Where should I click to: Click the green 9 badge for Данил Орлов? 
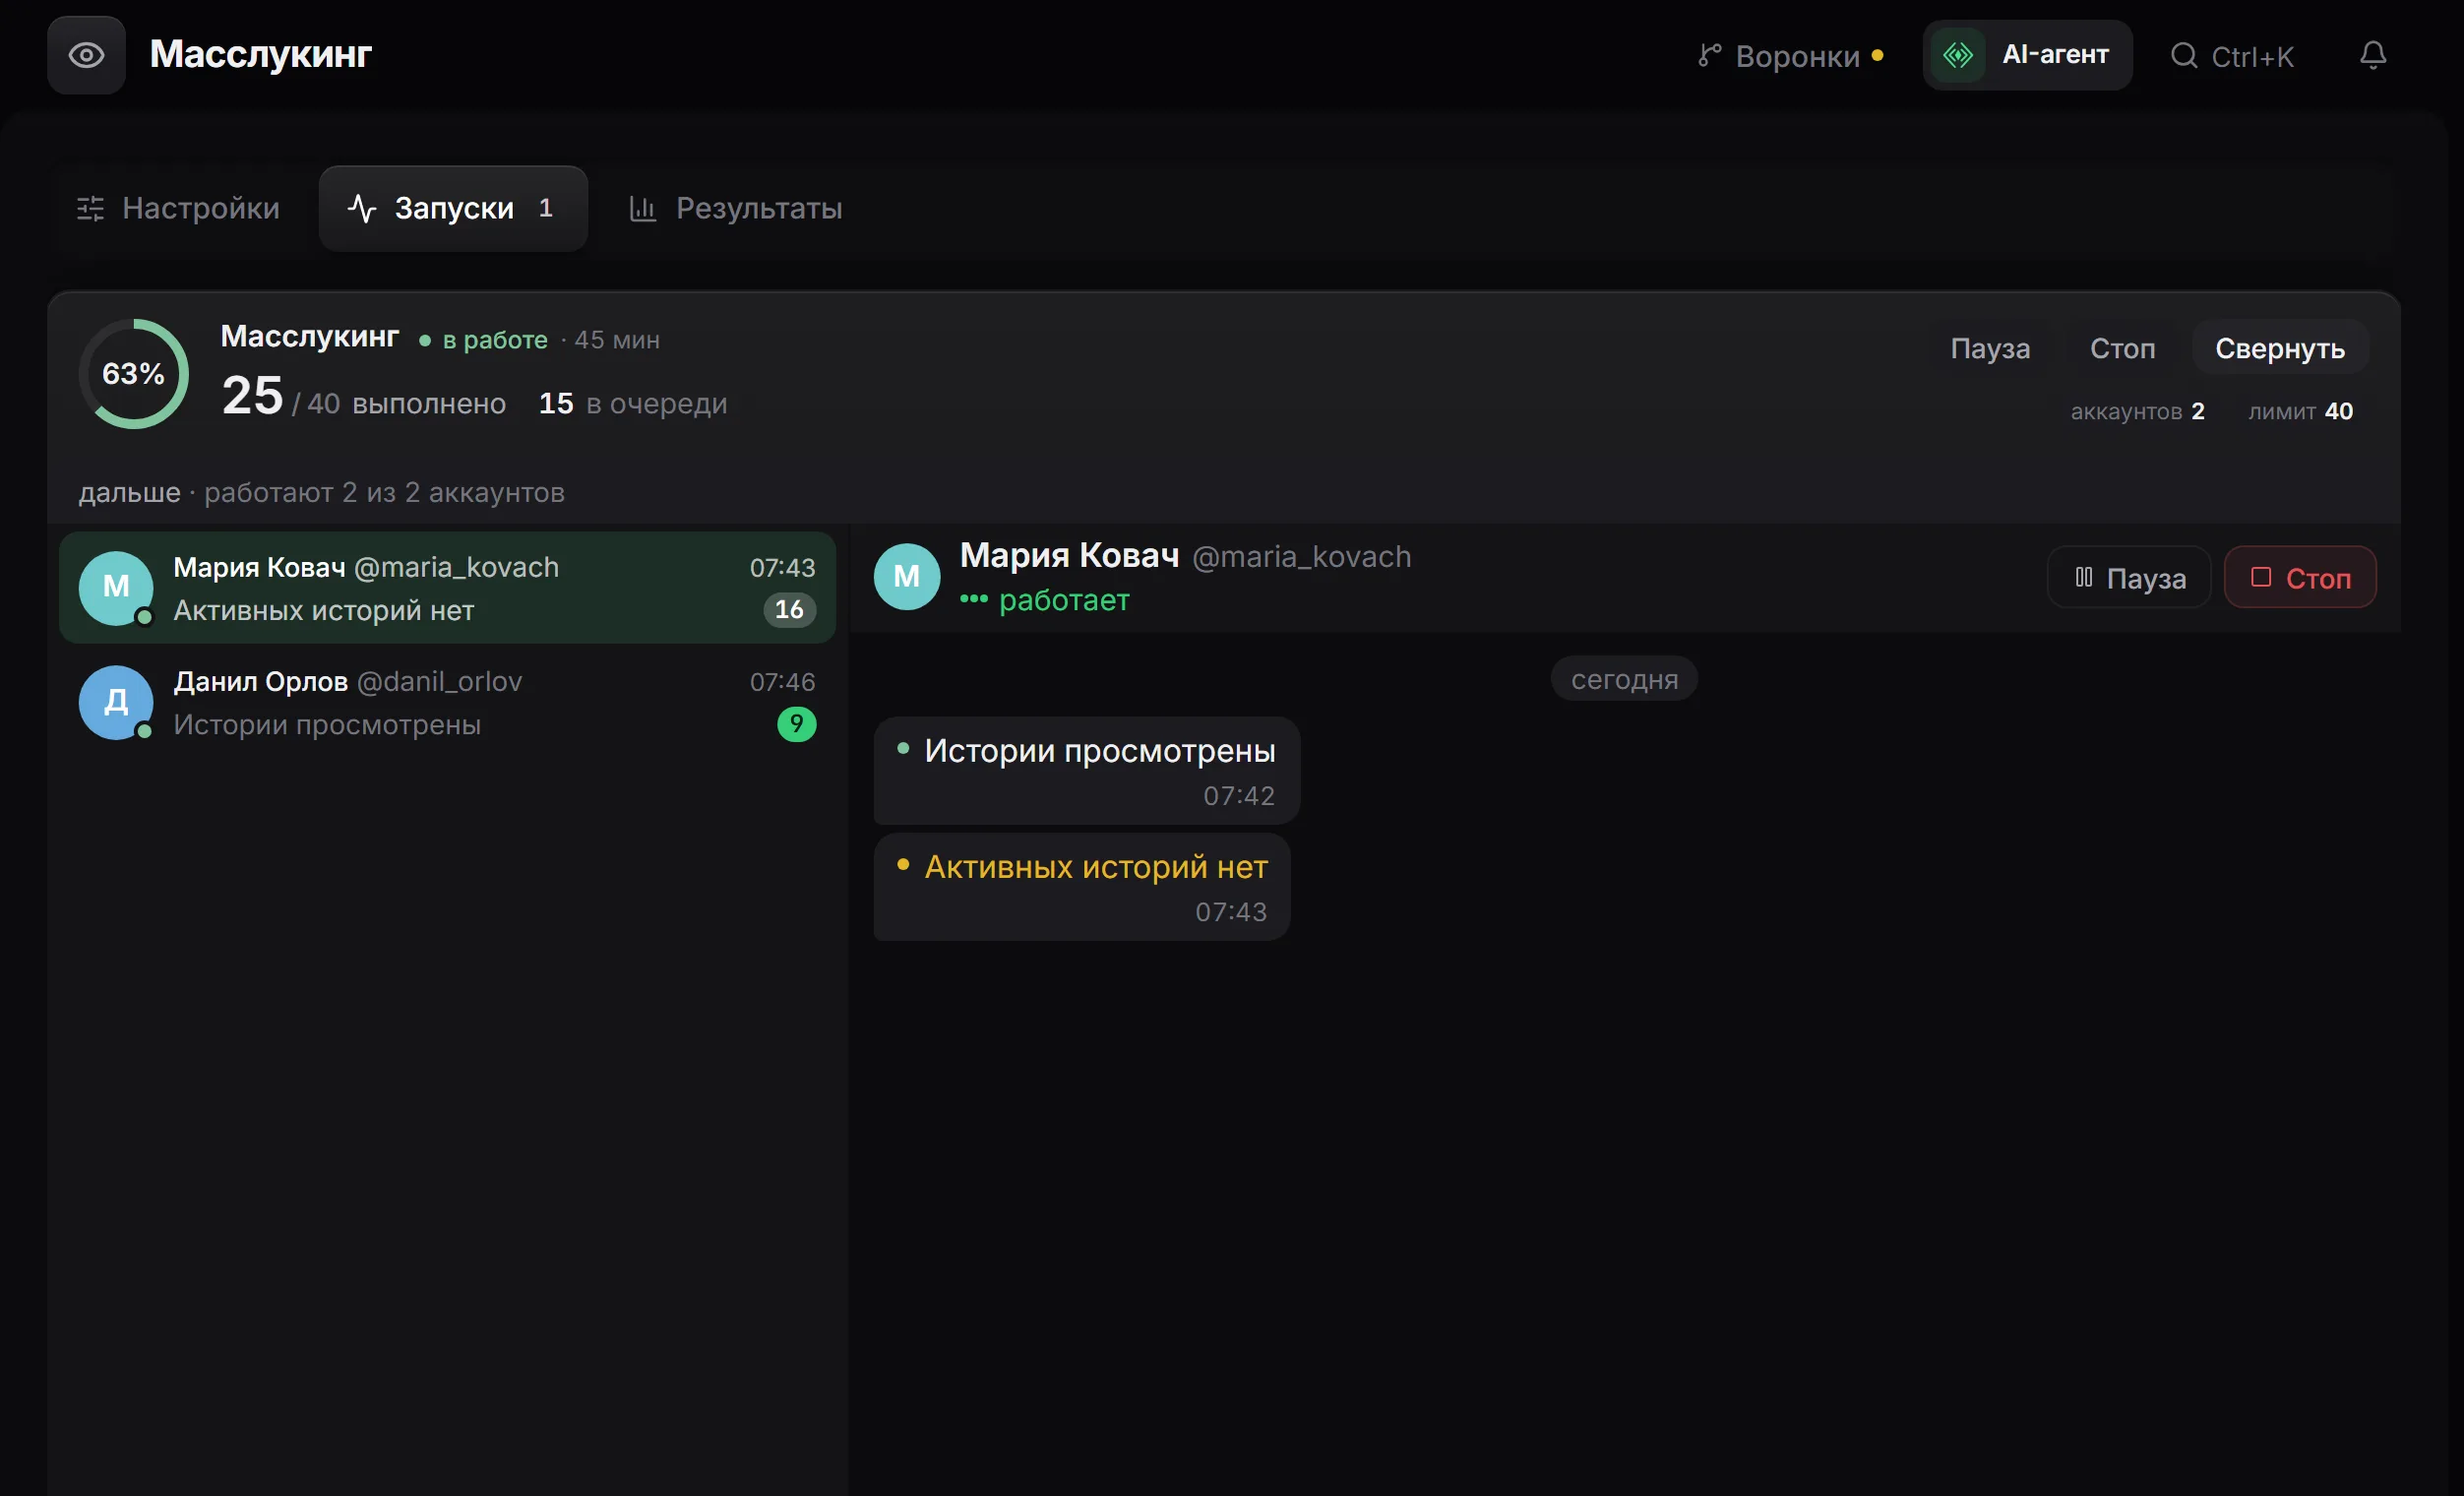pos(796,724)
